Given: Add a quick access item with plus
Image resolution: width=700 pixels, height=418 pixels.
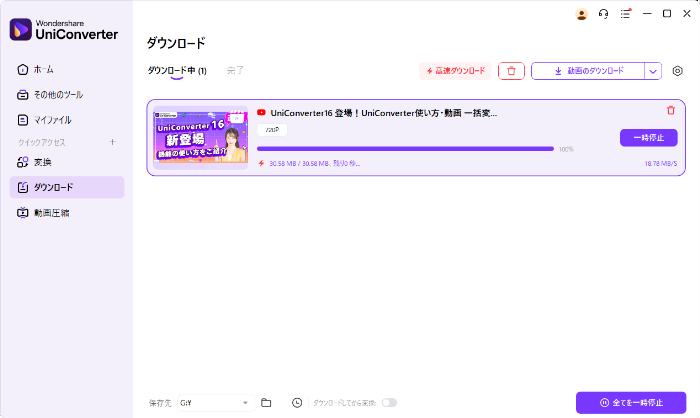Looking at the screenshot, I should [112, 142].
